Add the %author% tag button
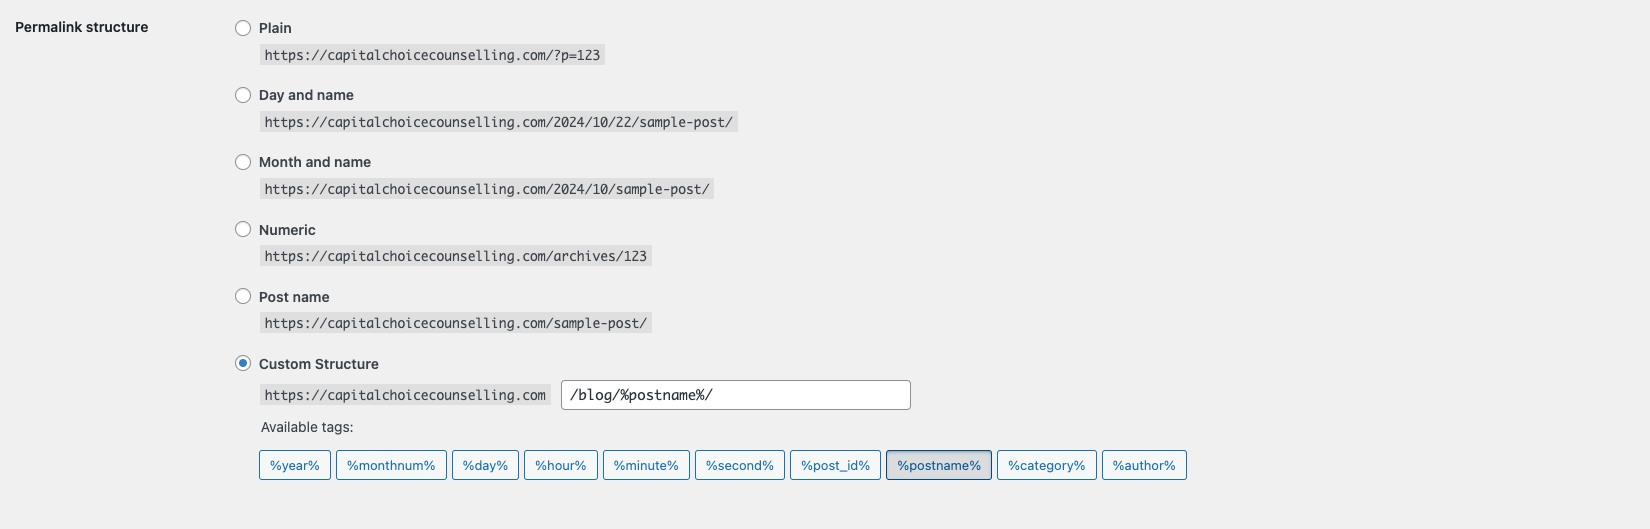The image size is (1650, 529). pyautogui.click(x=1144, y=466)
